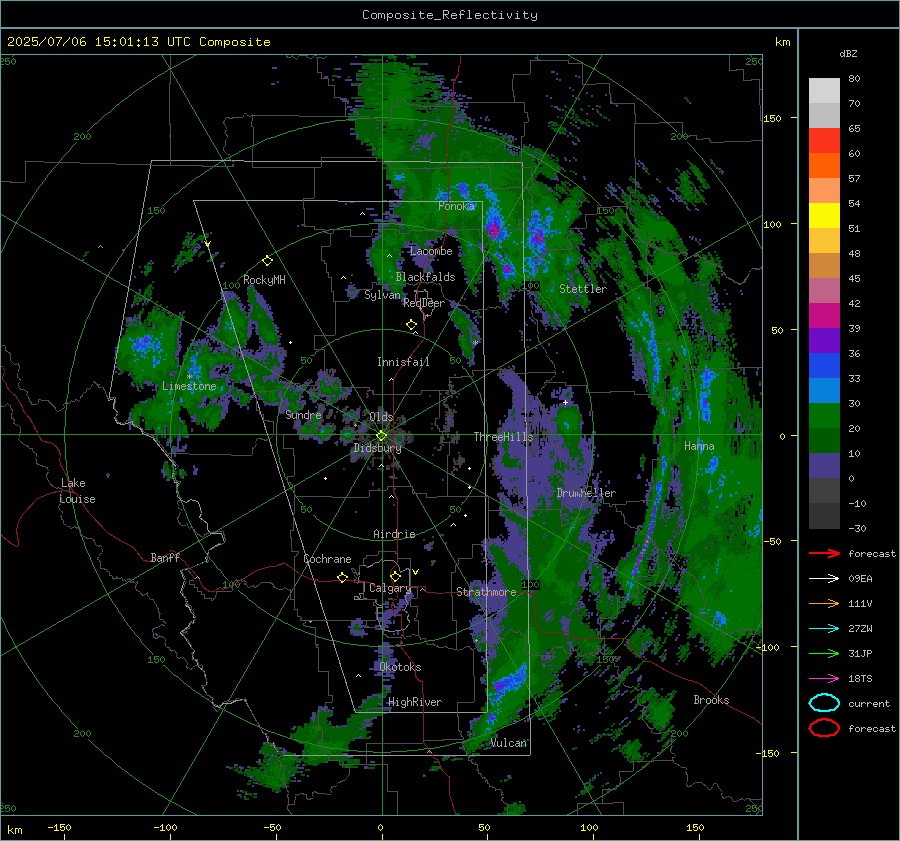
Task: Click the RedDeer city label
Action: (x=424, y=303)
